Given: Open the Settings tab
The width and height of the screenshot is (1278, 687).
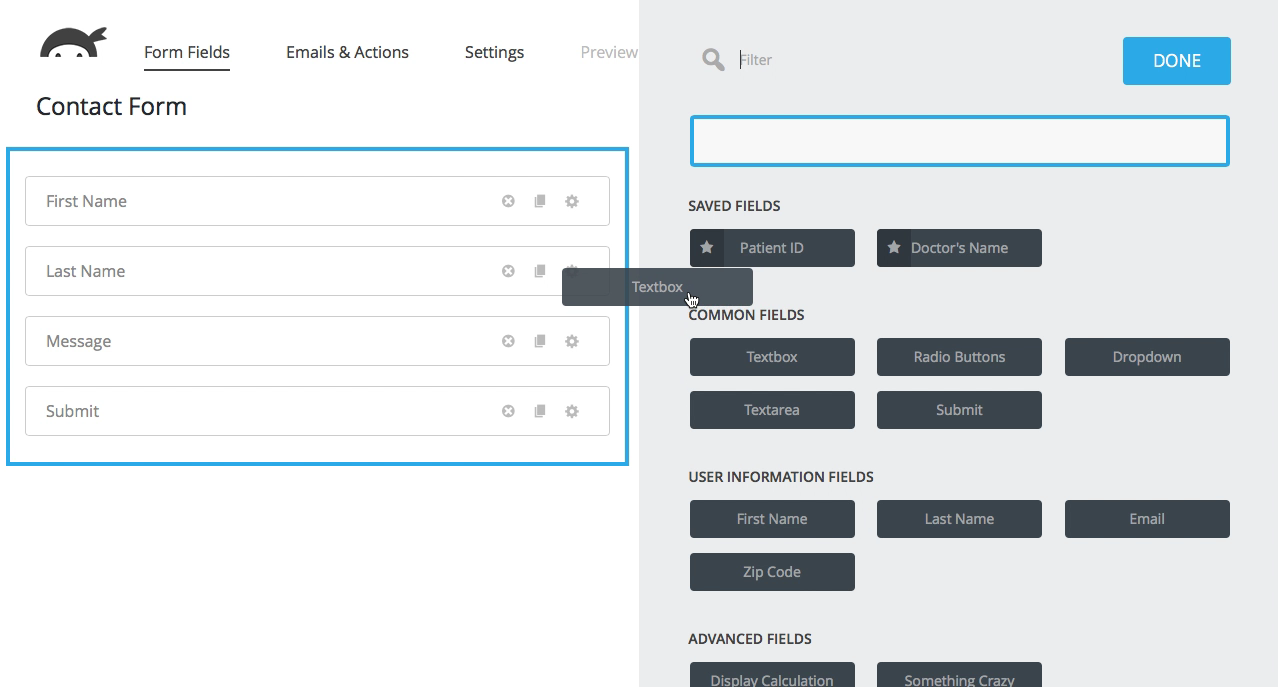Looking at the screenshot, I should tap(494, 52).
